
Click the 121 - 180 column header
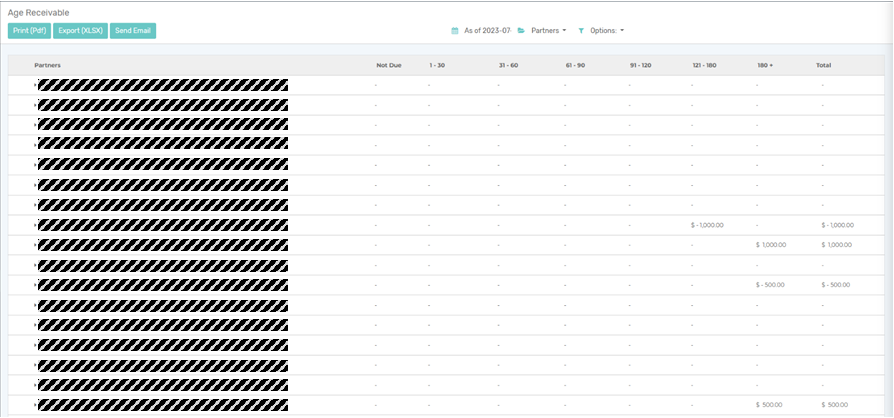click(704, 65)
